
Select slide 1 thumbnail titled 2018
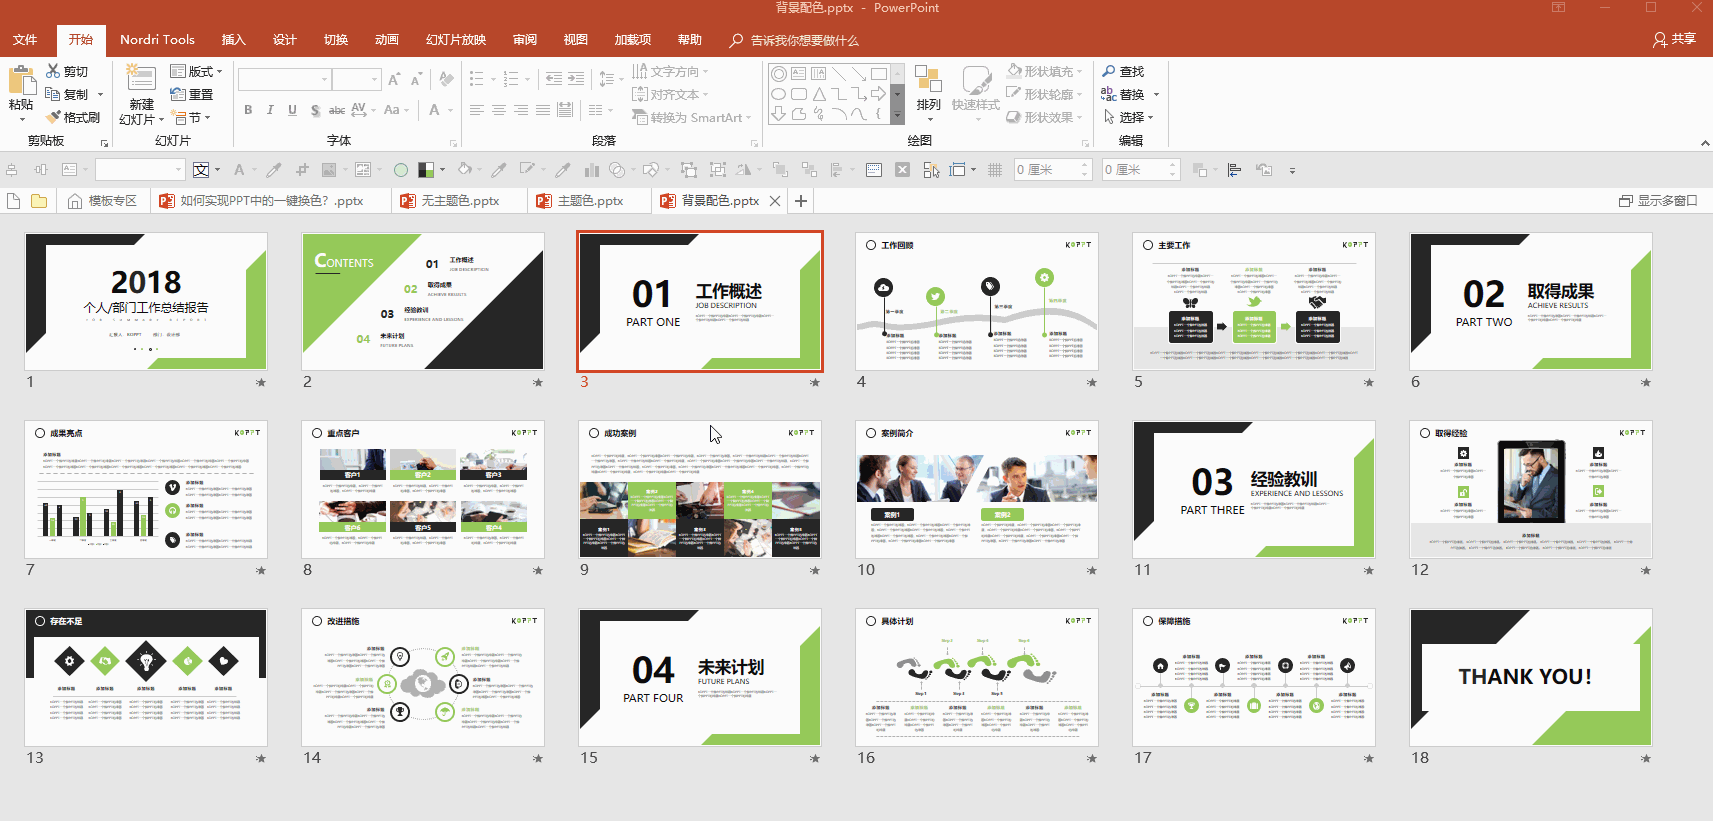pyautogui.click(x=146, y=302)
